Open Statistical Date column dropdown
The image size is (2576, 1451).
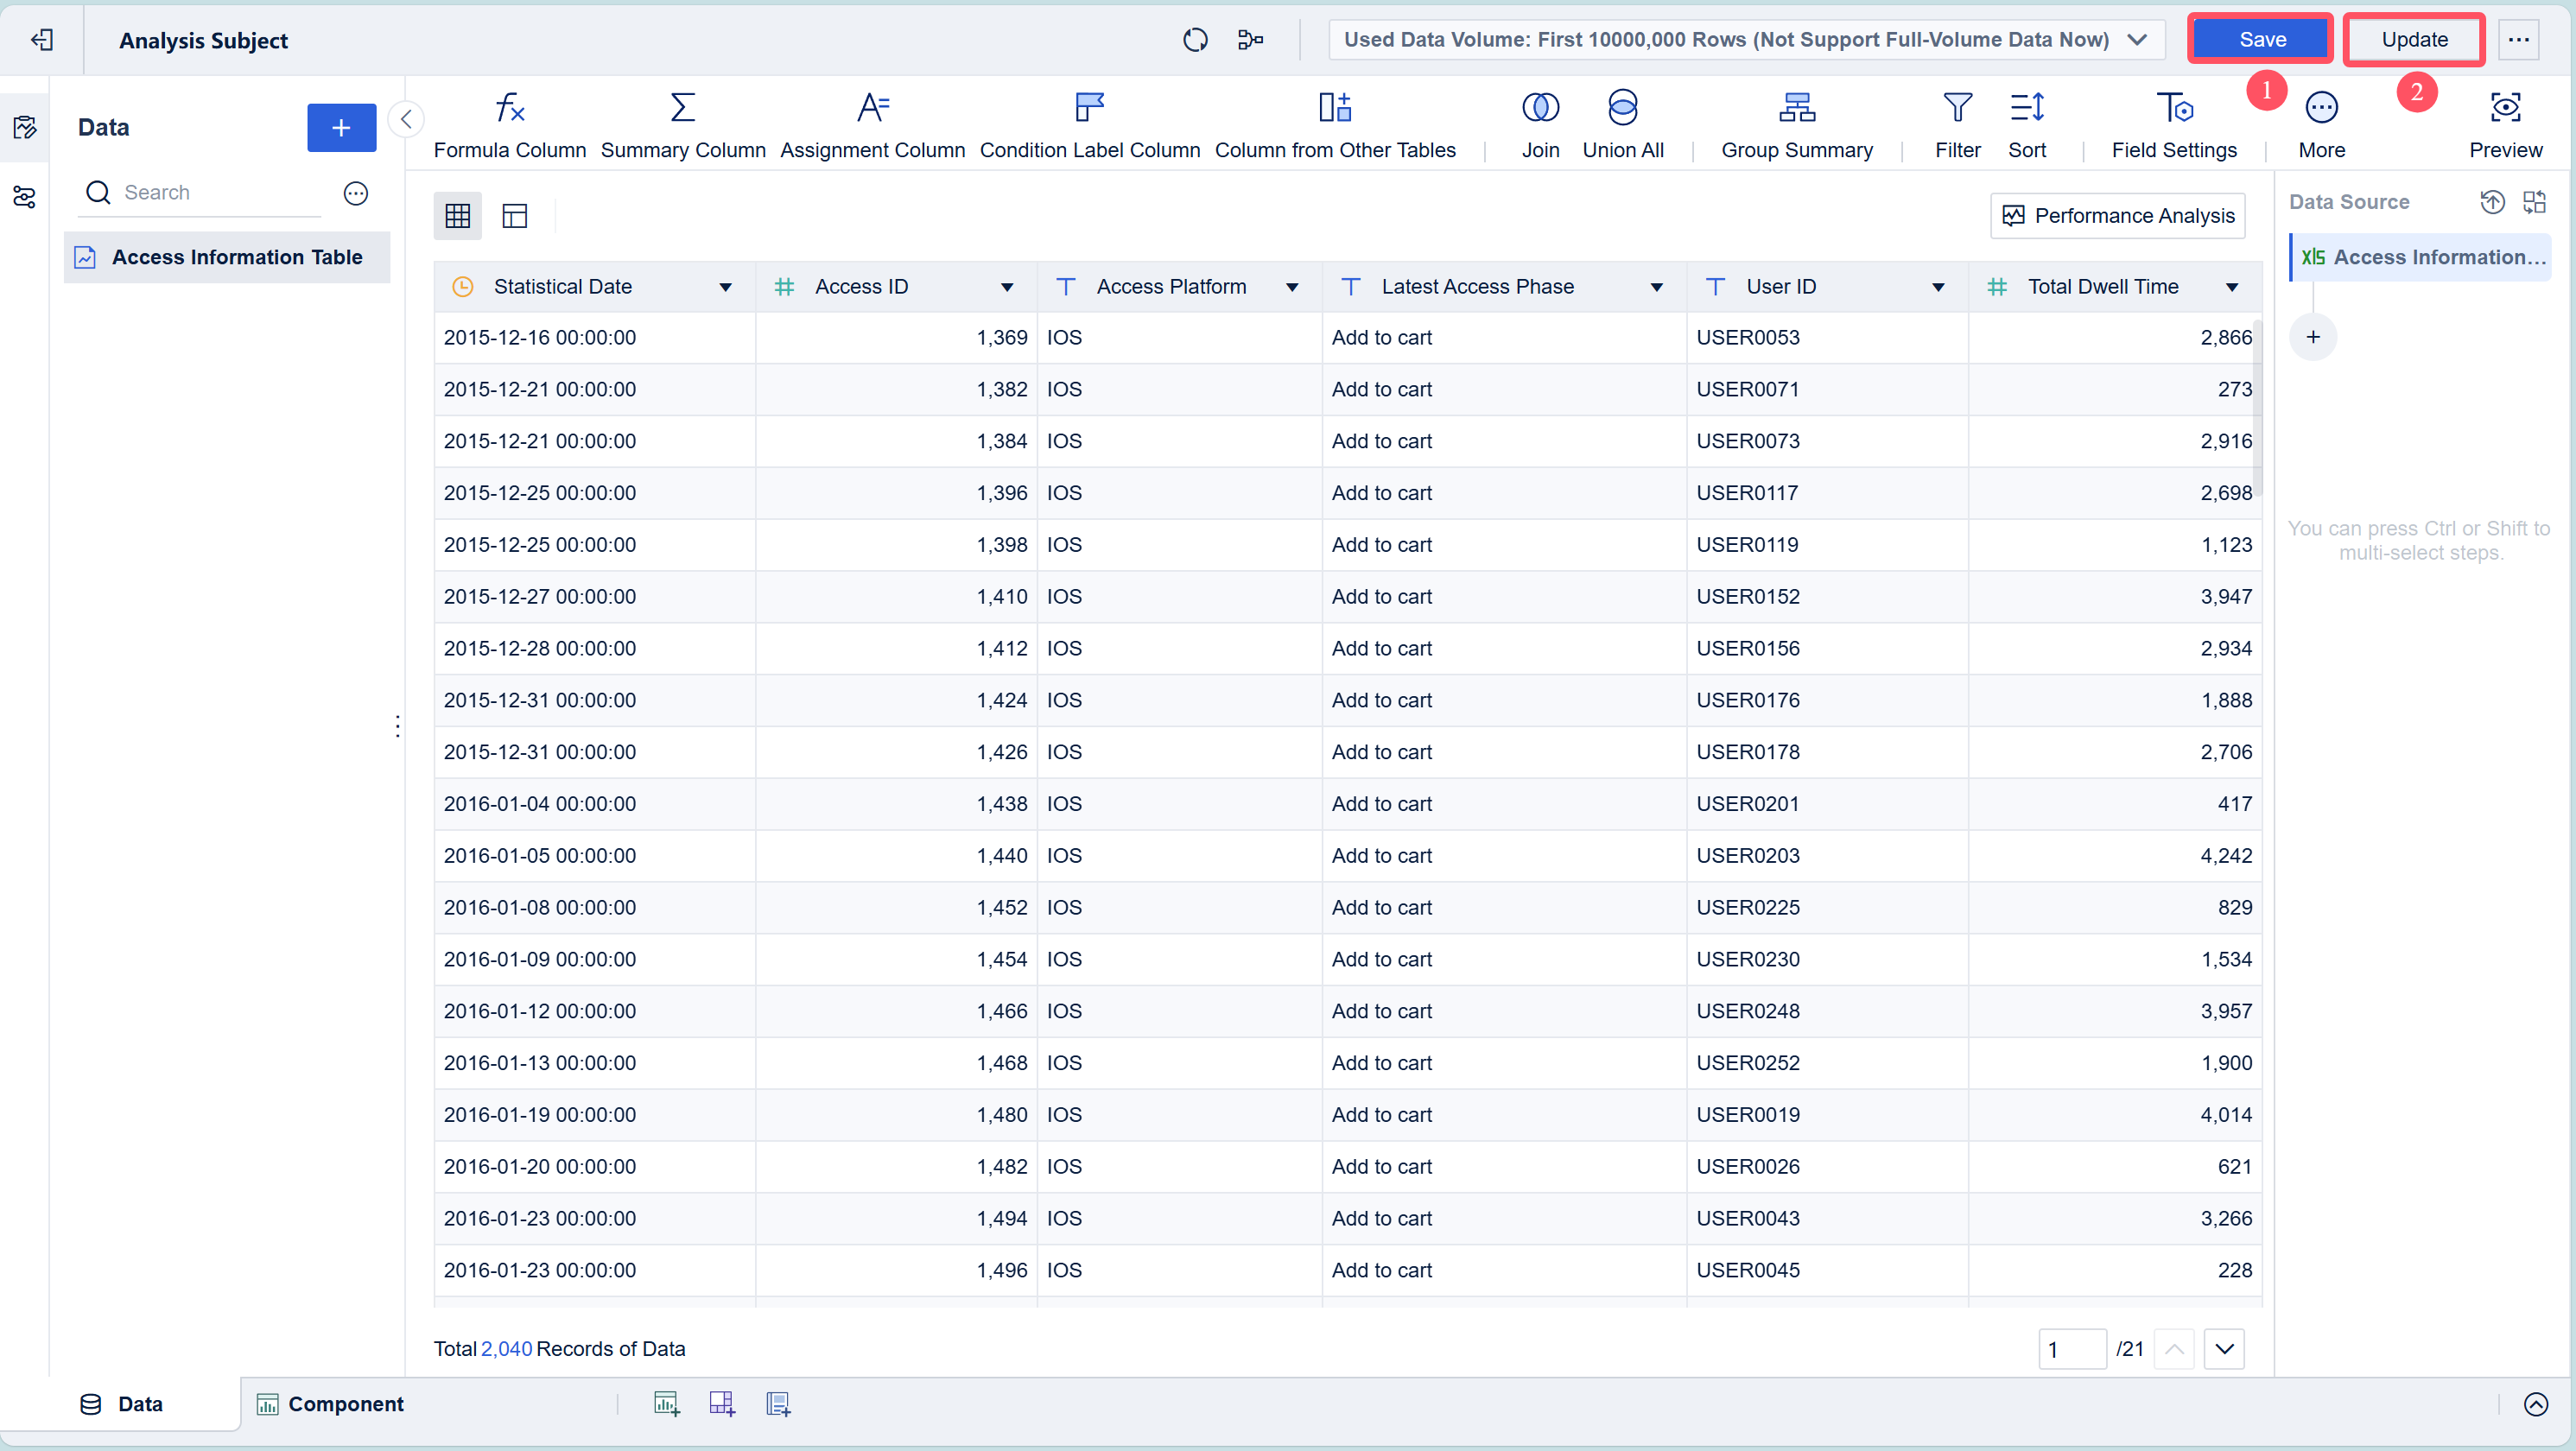pos(725,287)
